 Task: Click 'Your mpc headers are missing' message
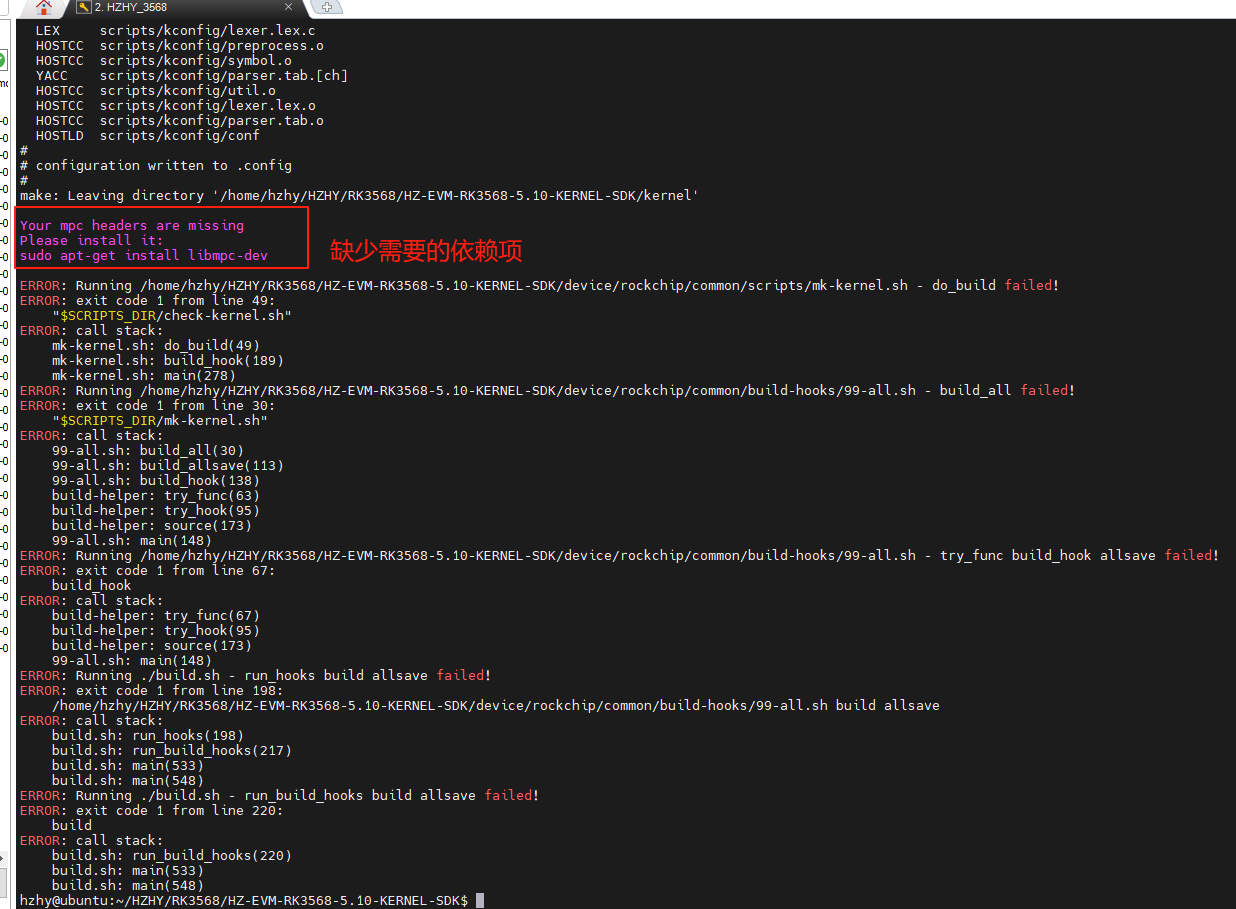click(x=132, y=226)
